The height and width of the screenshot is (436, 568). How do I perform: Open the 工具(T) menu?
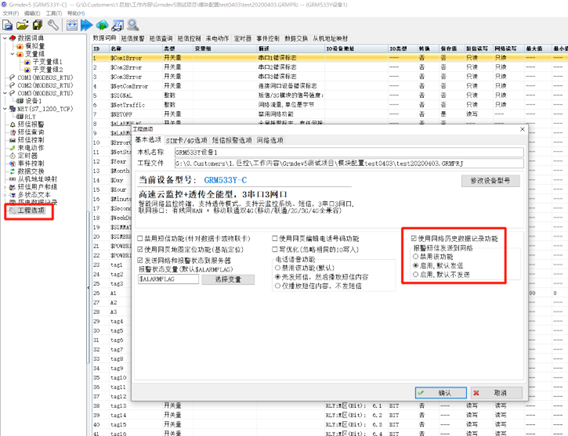54,13
